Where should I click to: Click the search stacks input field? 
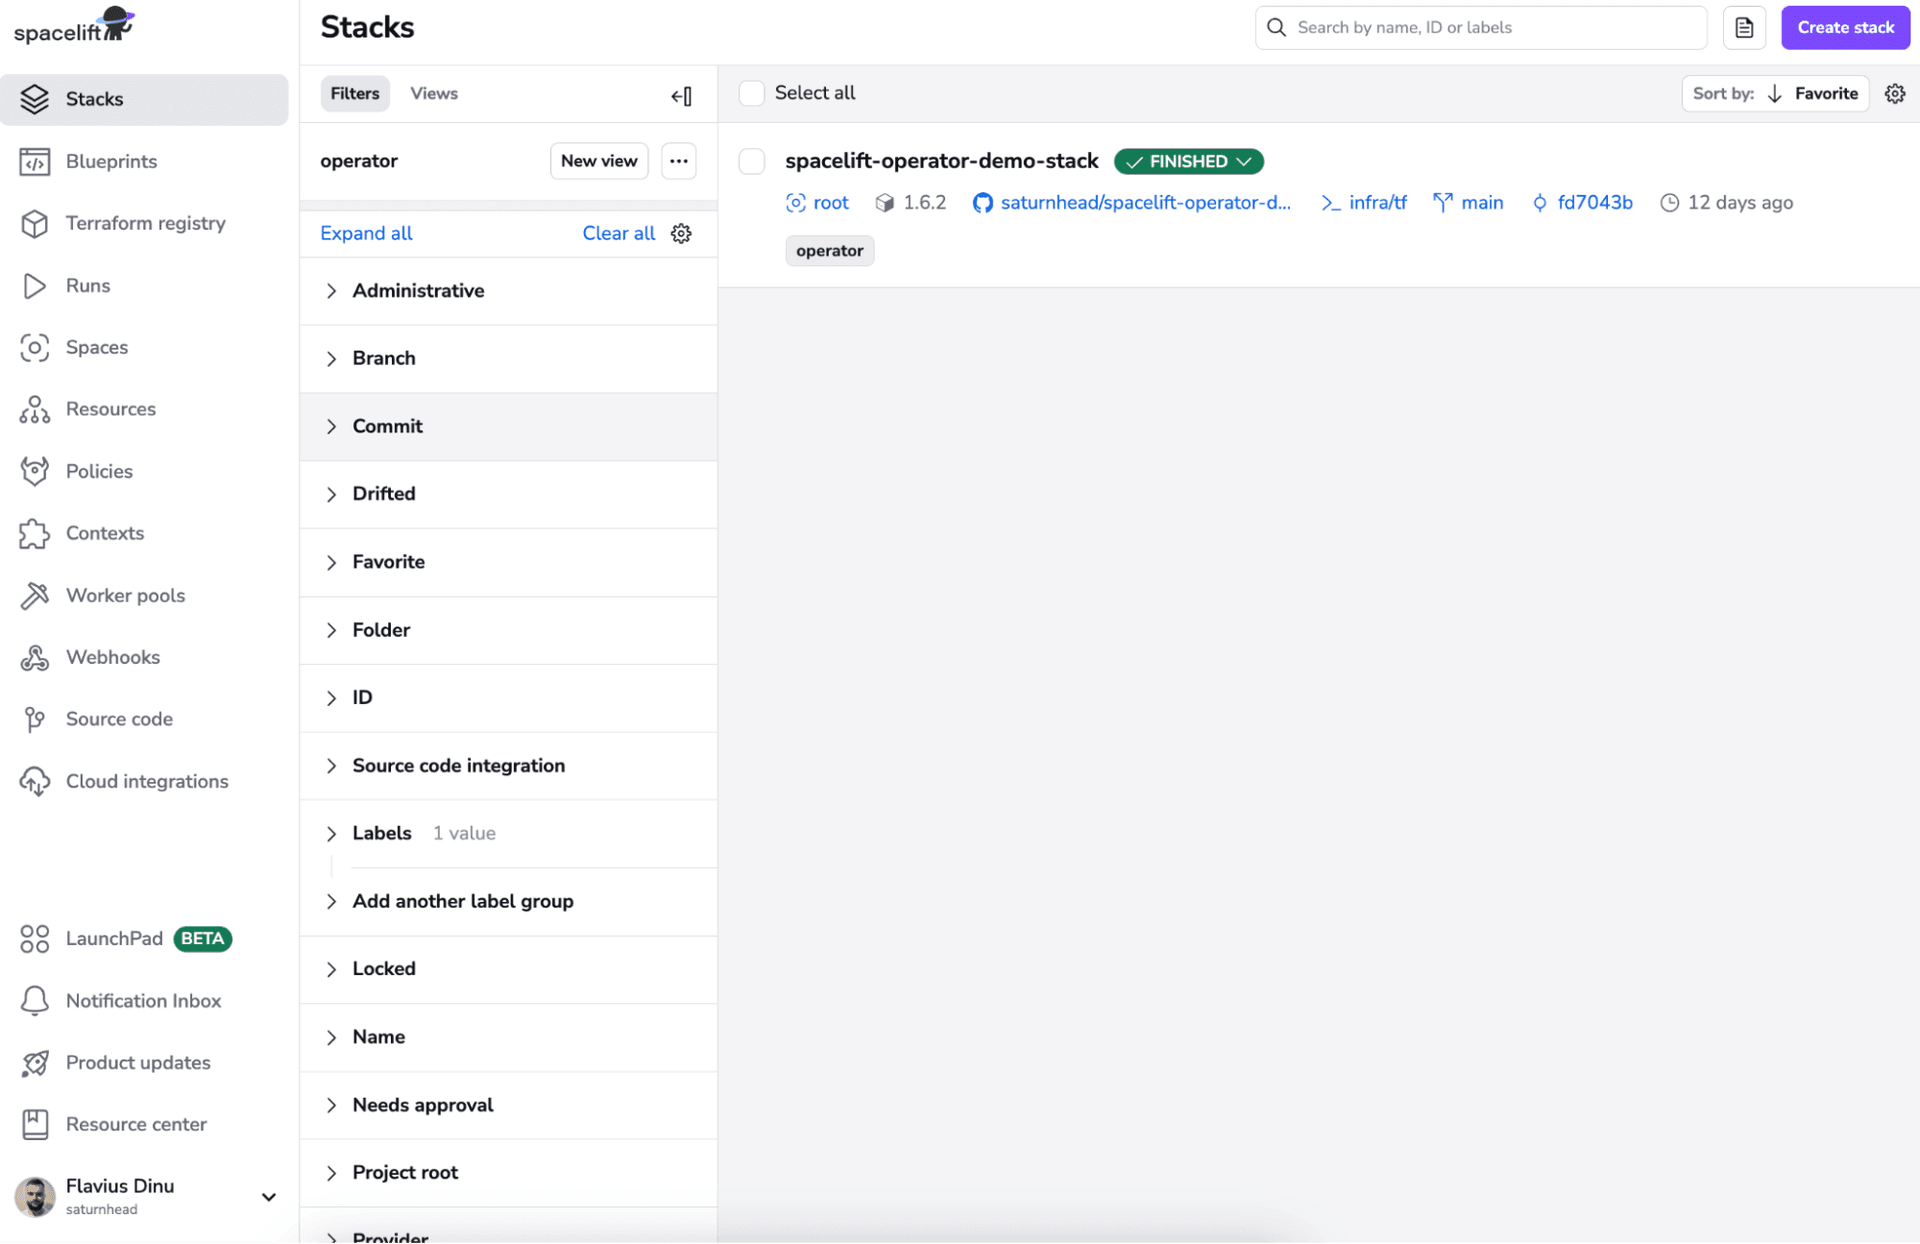(1479, 27)
